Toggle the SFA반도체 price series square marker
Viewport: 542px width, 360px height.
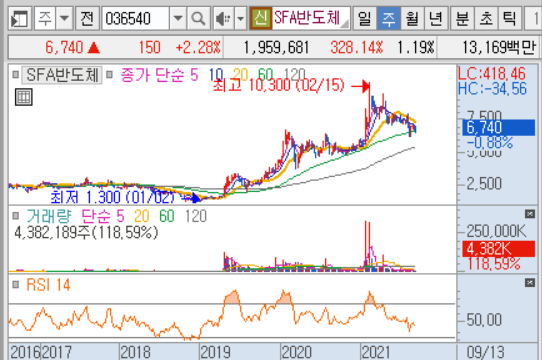click(15, 74)
